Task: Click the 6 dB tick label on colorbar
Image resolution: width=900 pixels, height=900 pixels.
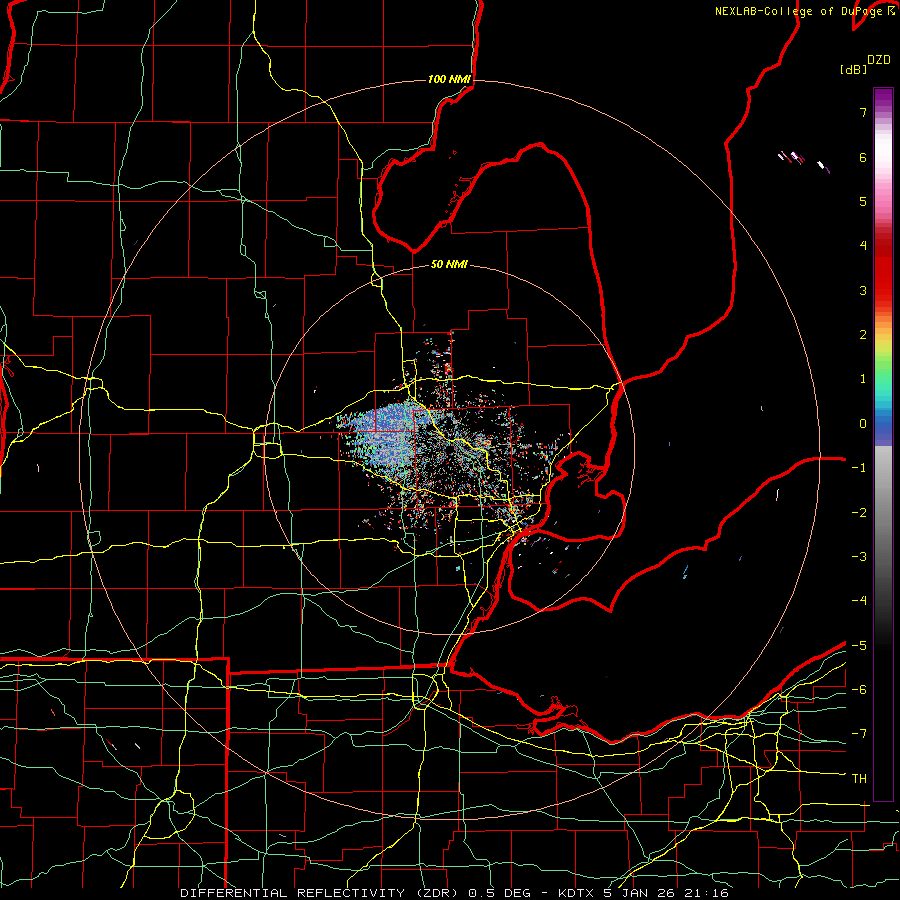Action: tap(863, 157)
